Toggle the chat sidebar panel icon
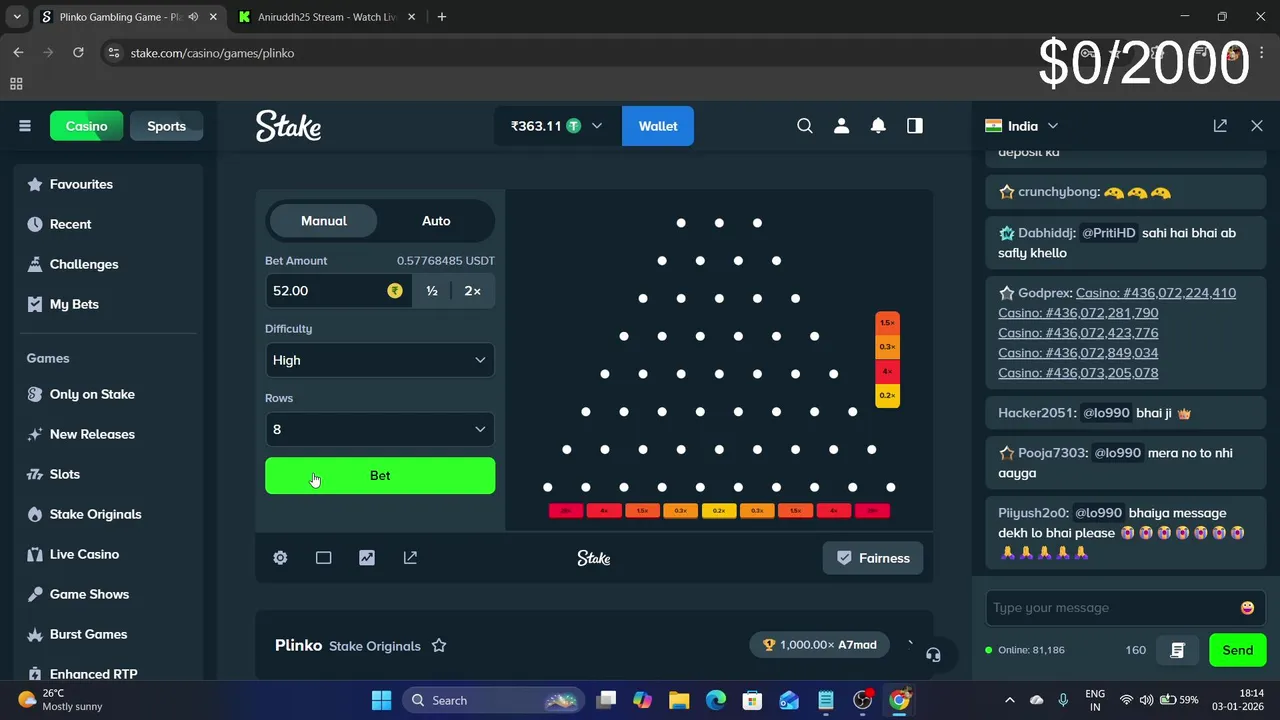Viewport: 1280px width, 720px height. (915, 126)
